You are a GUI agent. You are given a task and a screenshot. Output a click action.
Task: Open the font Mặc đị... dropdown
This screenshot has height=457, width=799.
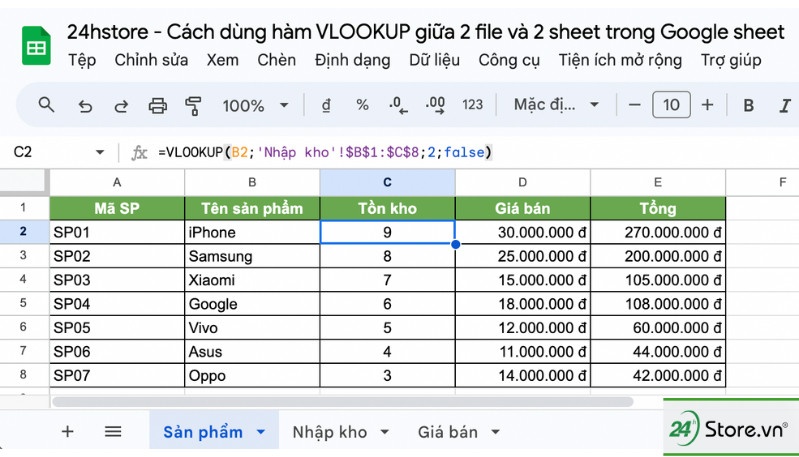tap(556, 105)
